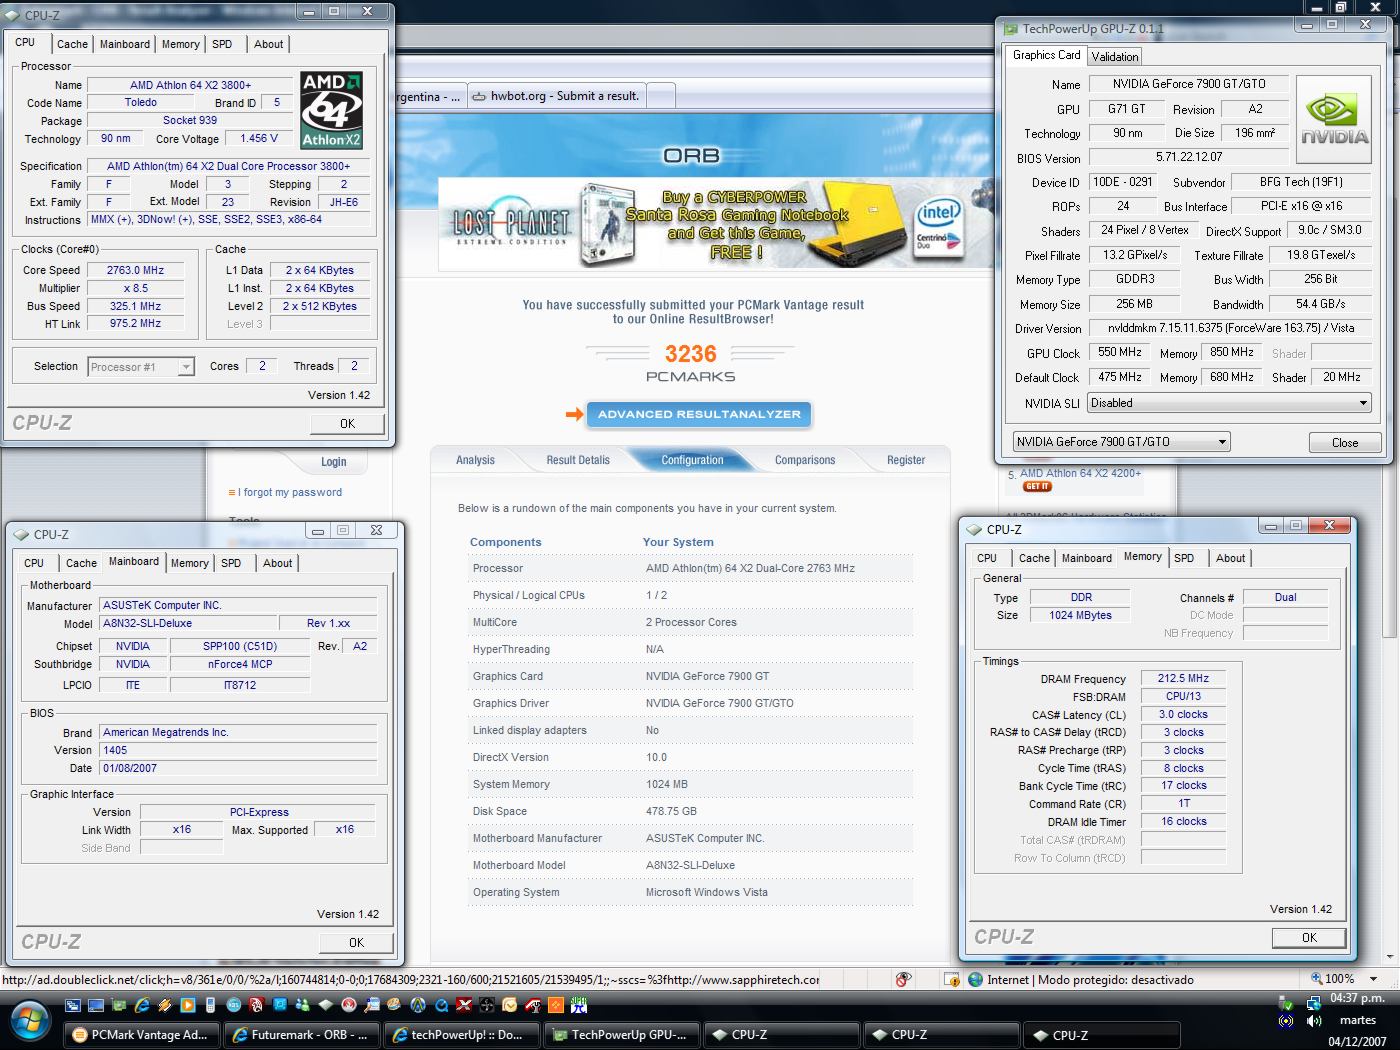
Task: Click the Login button on the webpage
Action: (x=333, y=462)
